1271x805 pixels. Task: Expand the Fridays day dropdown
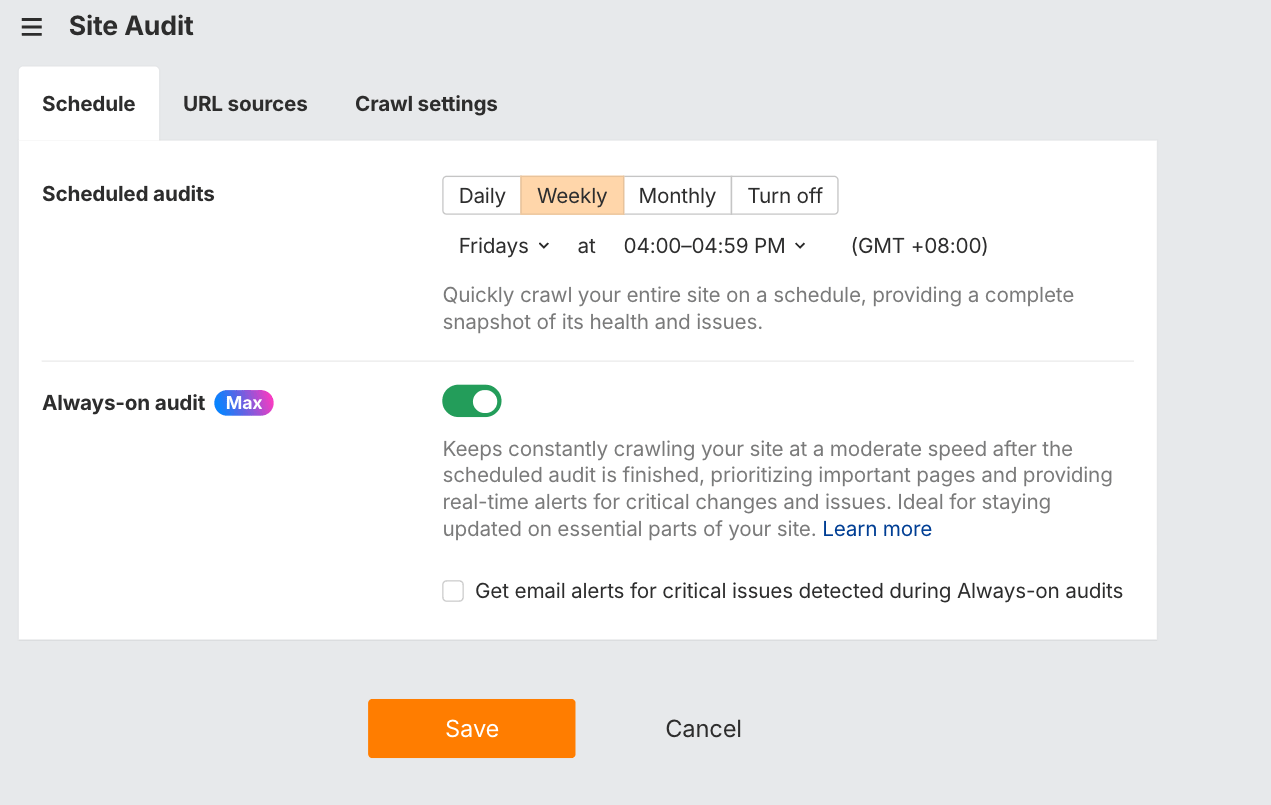point(504,246)
